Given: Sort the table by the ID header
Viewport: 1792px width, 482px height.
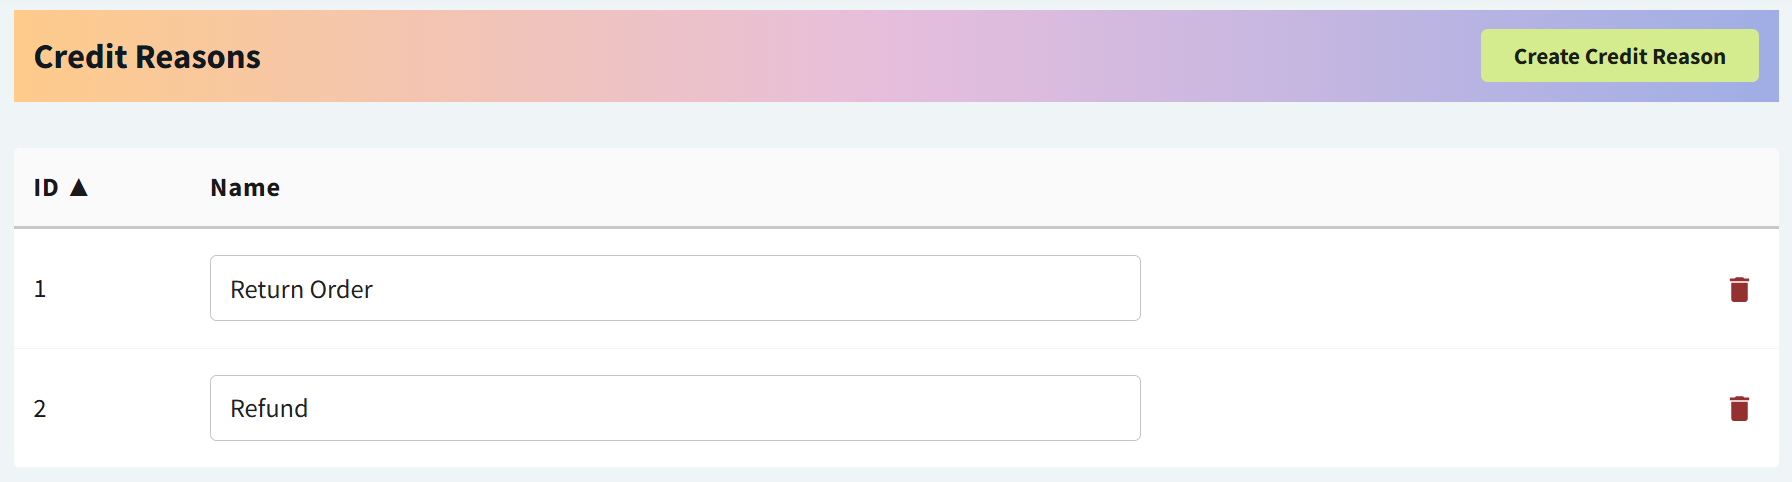Looking at the screenshot, I should point(46,188).
